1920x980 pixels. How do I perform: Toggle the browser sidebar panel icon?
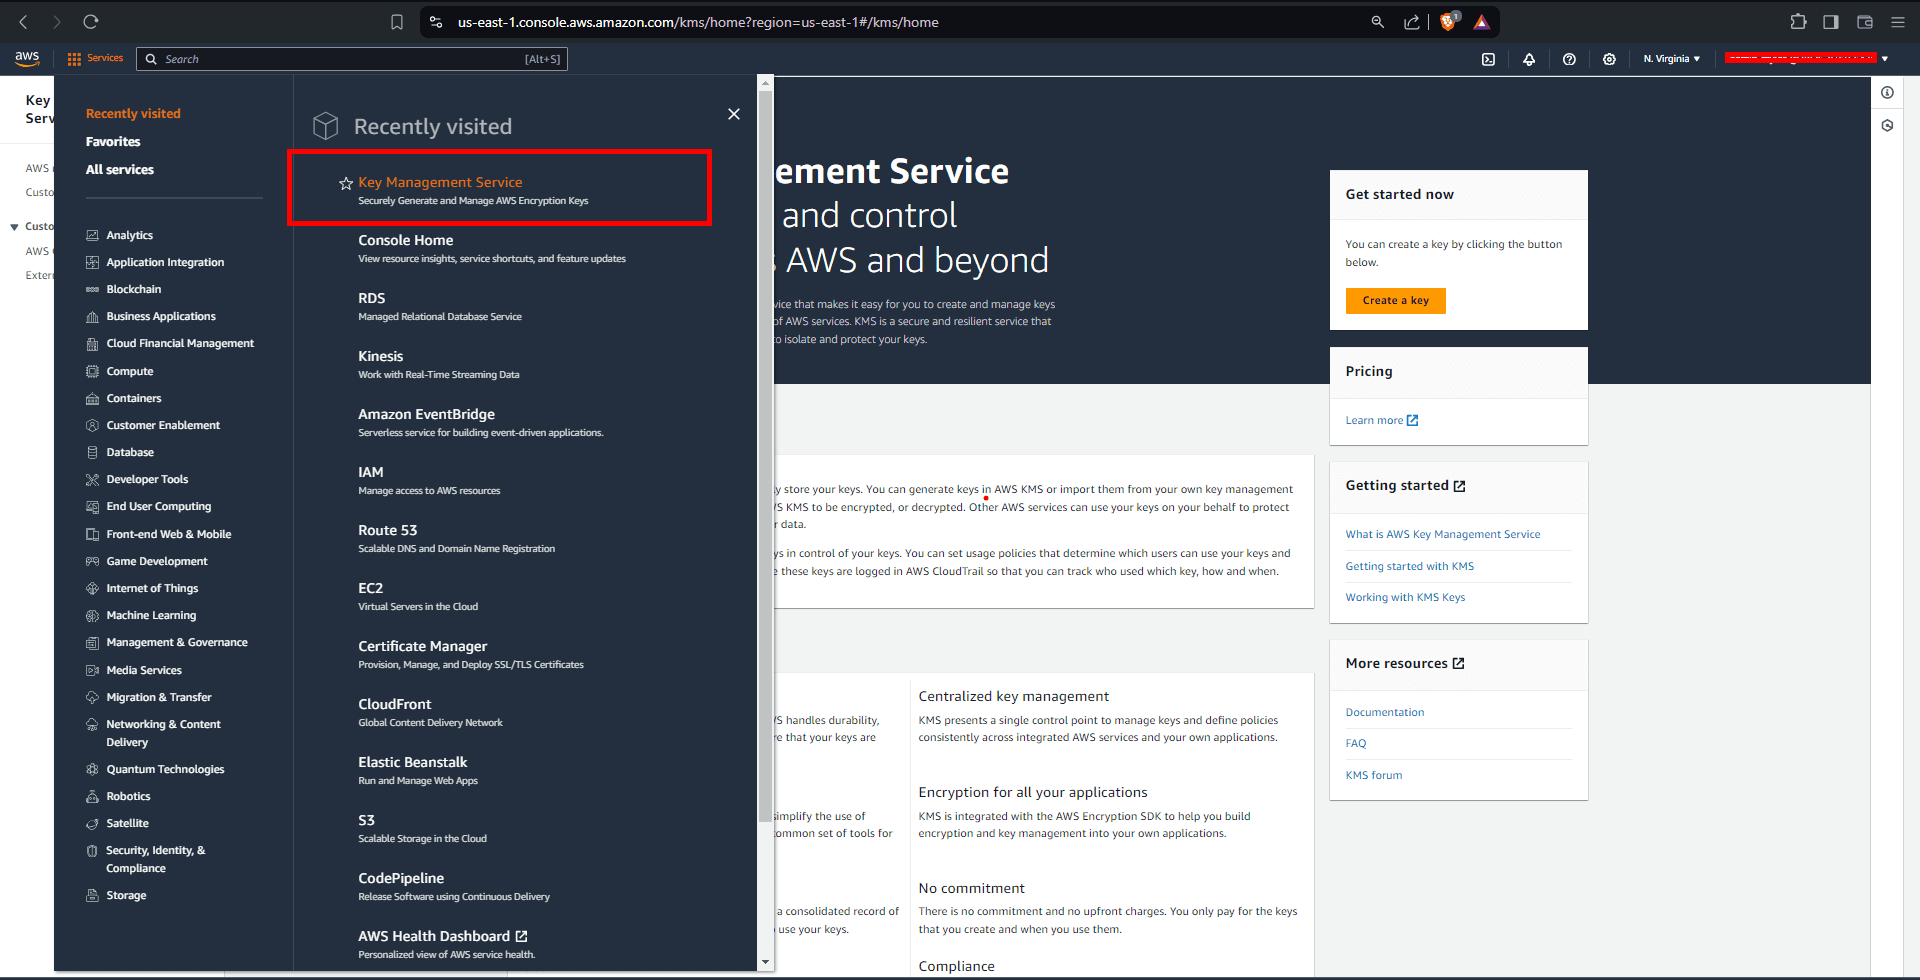1831,22
